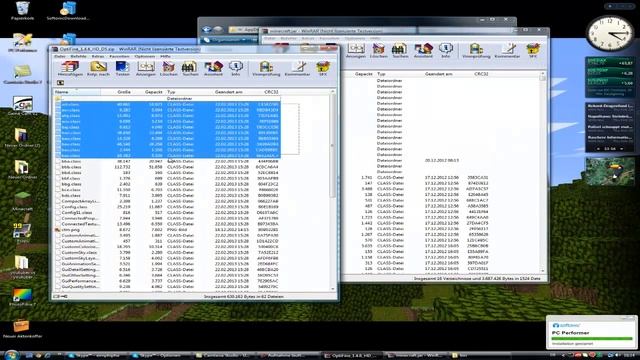This screenshot has width=640, height=360.
Task: Open the Optionen menu in OptiFine window
Action: (145, 56)
